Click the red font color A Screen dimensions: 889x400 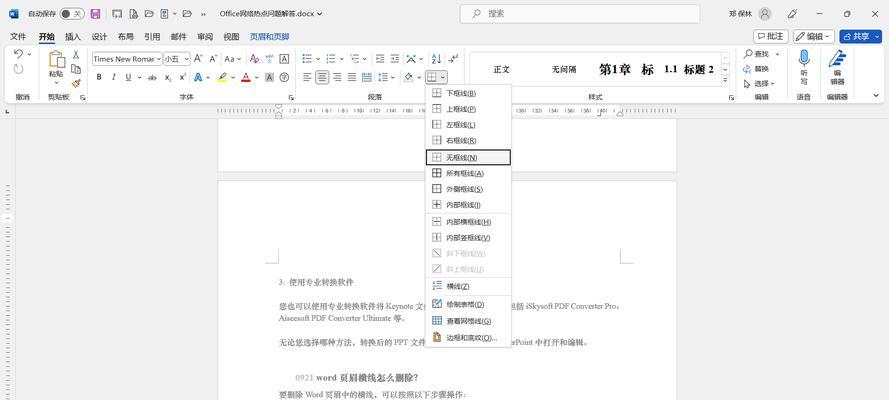click(x=245, y=77)
